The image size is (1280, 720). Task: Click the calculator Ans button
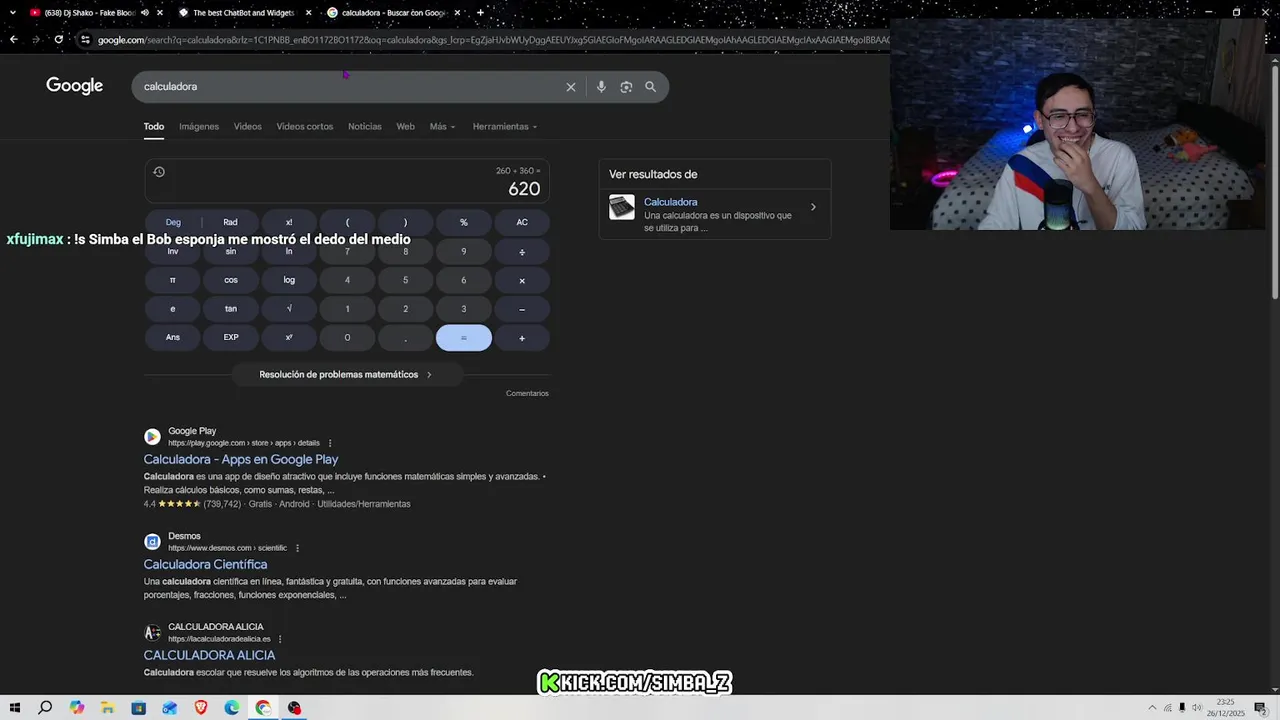click(173, 338)
